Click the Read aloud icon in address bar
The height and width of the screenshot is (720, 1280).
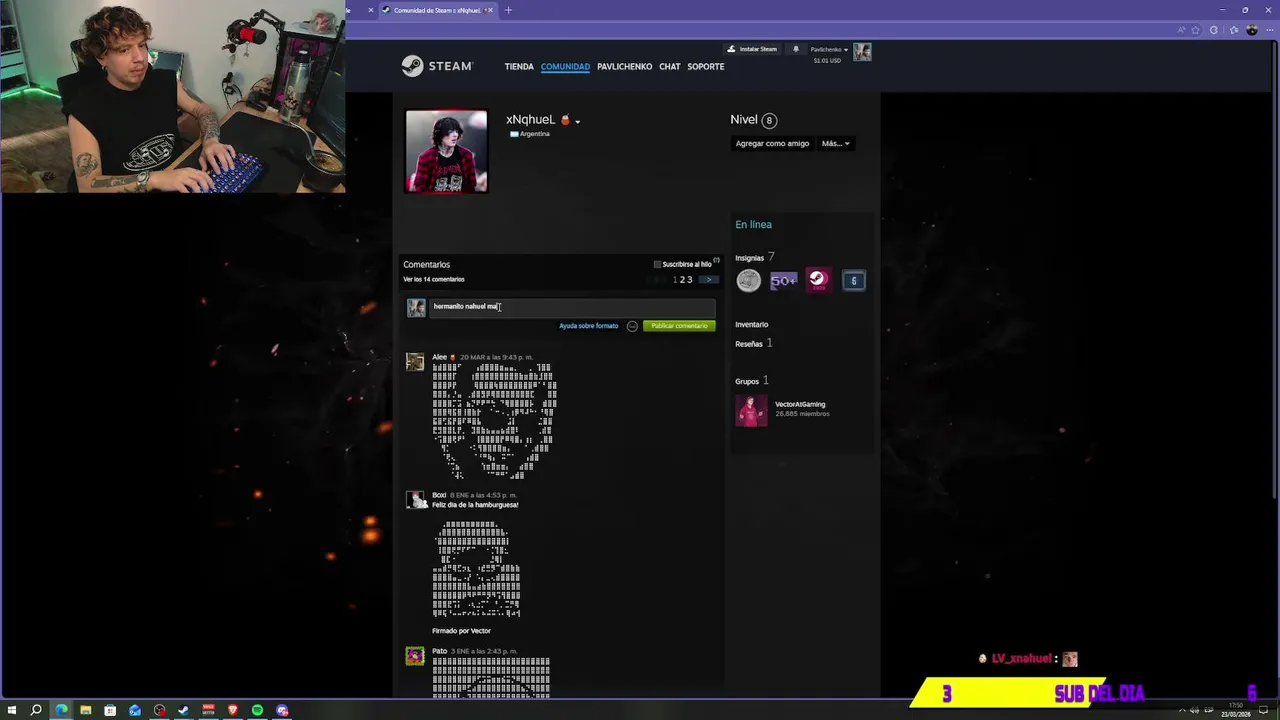1182,30
